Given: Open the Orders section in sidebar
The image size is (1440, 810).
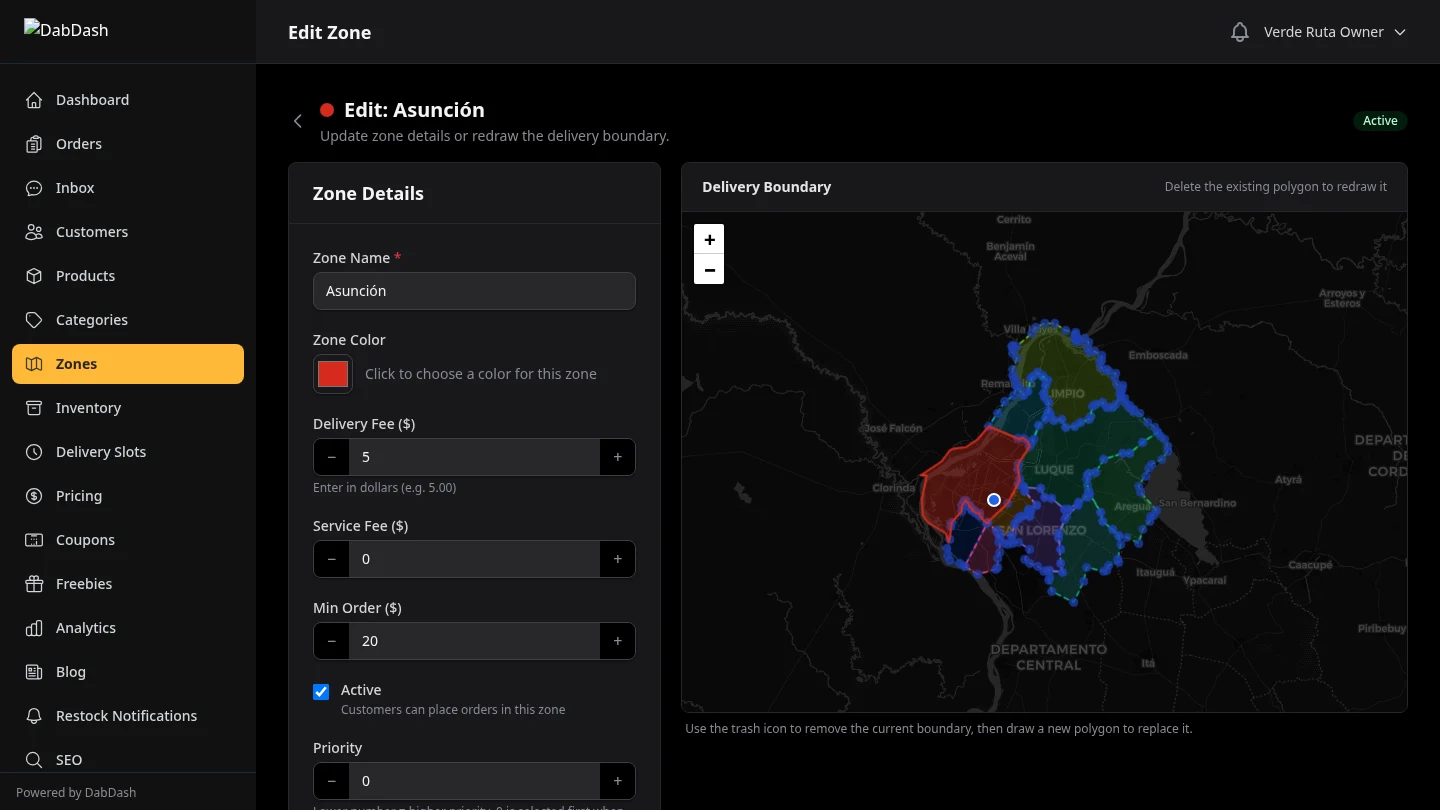Looking at the screenshot, I should tap(78, 143).
